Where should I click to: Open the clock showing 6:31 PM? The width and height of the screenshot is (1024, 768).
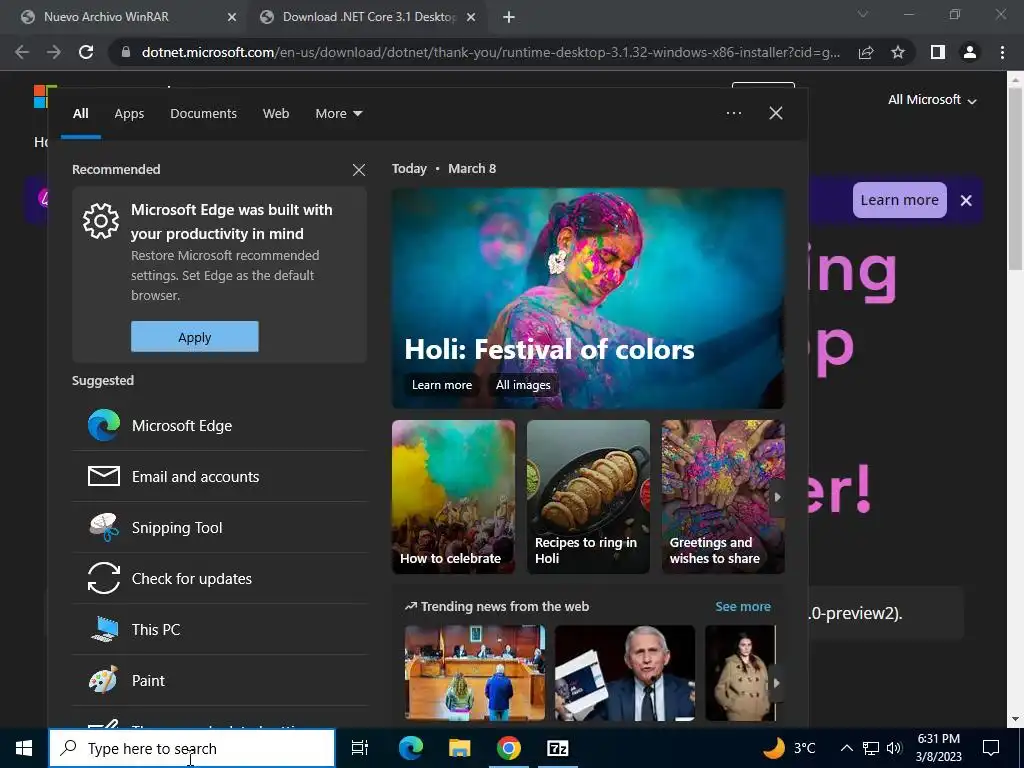pos(938,748)
